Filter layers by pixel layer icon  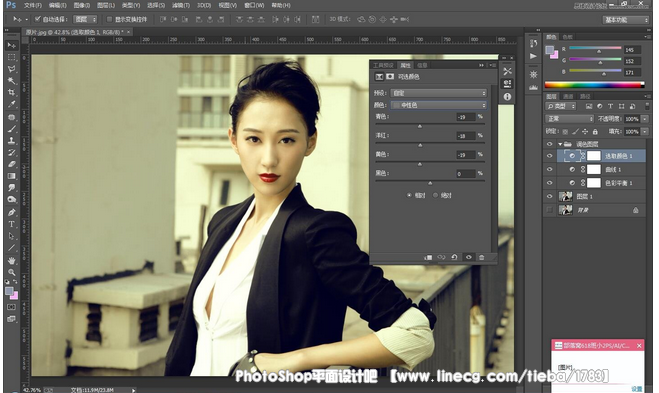coord(589,106)
